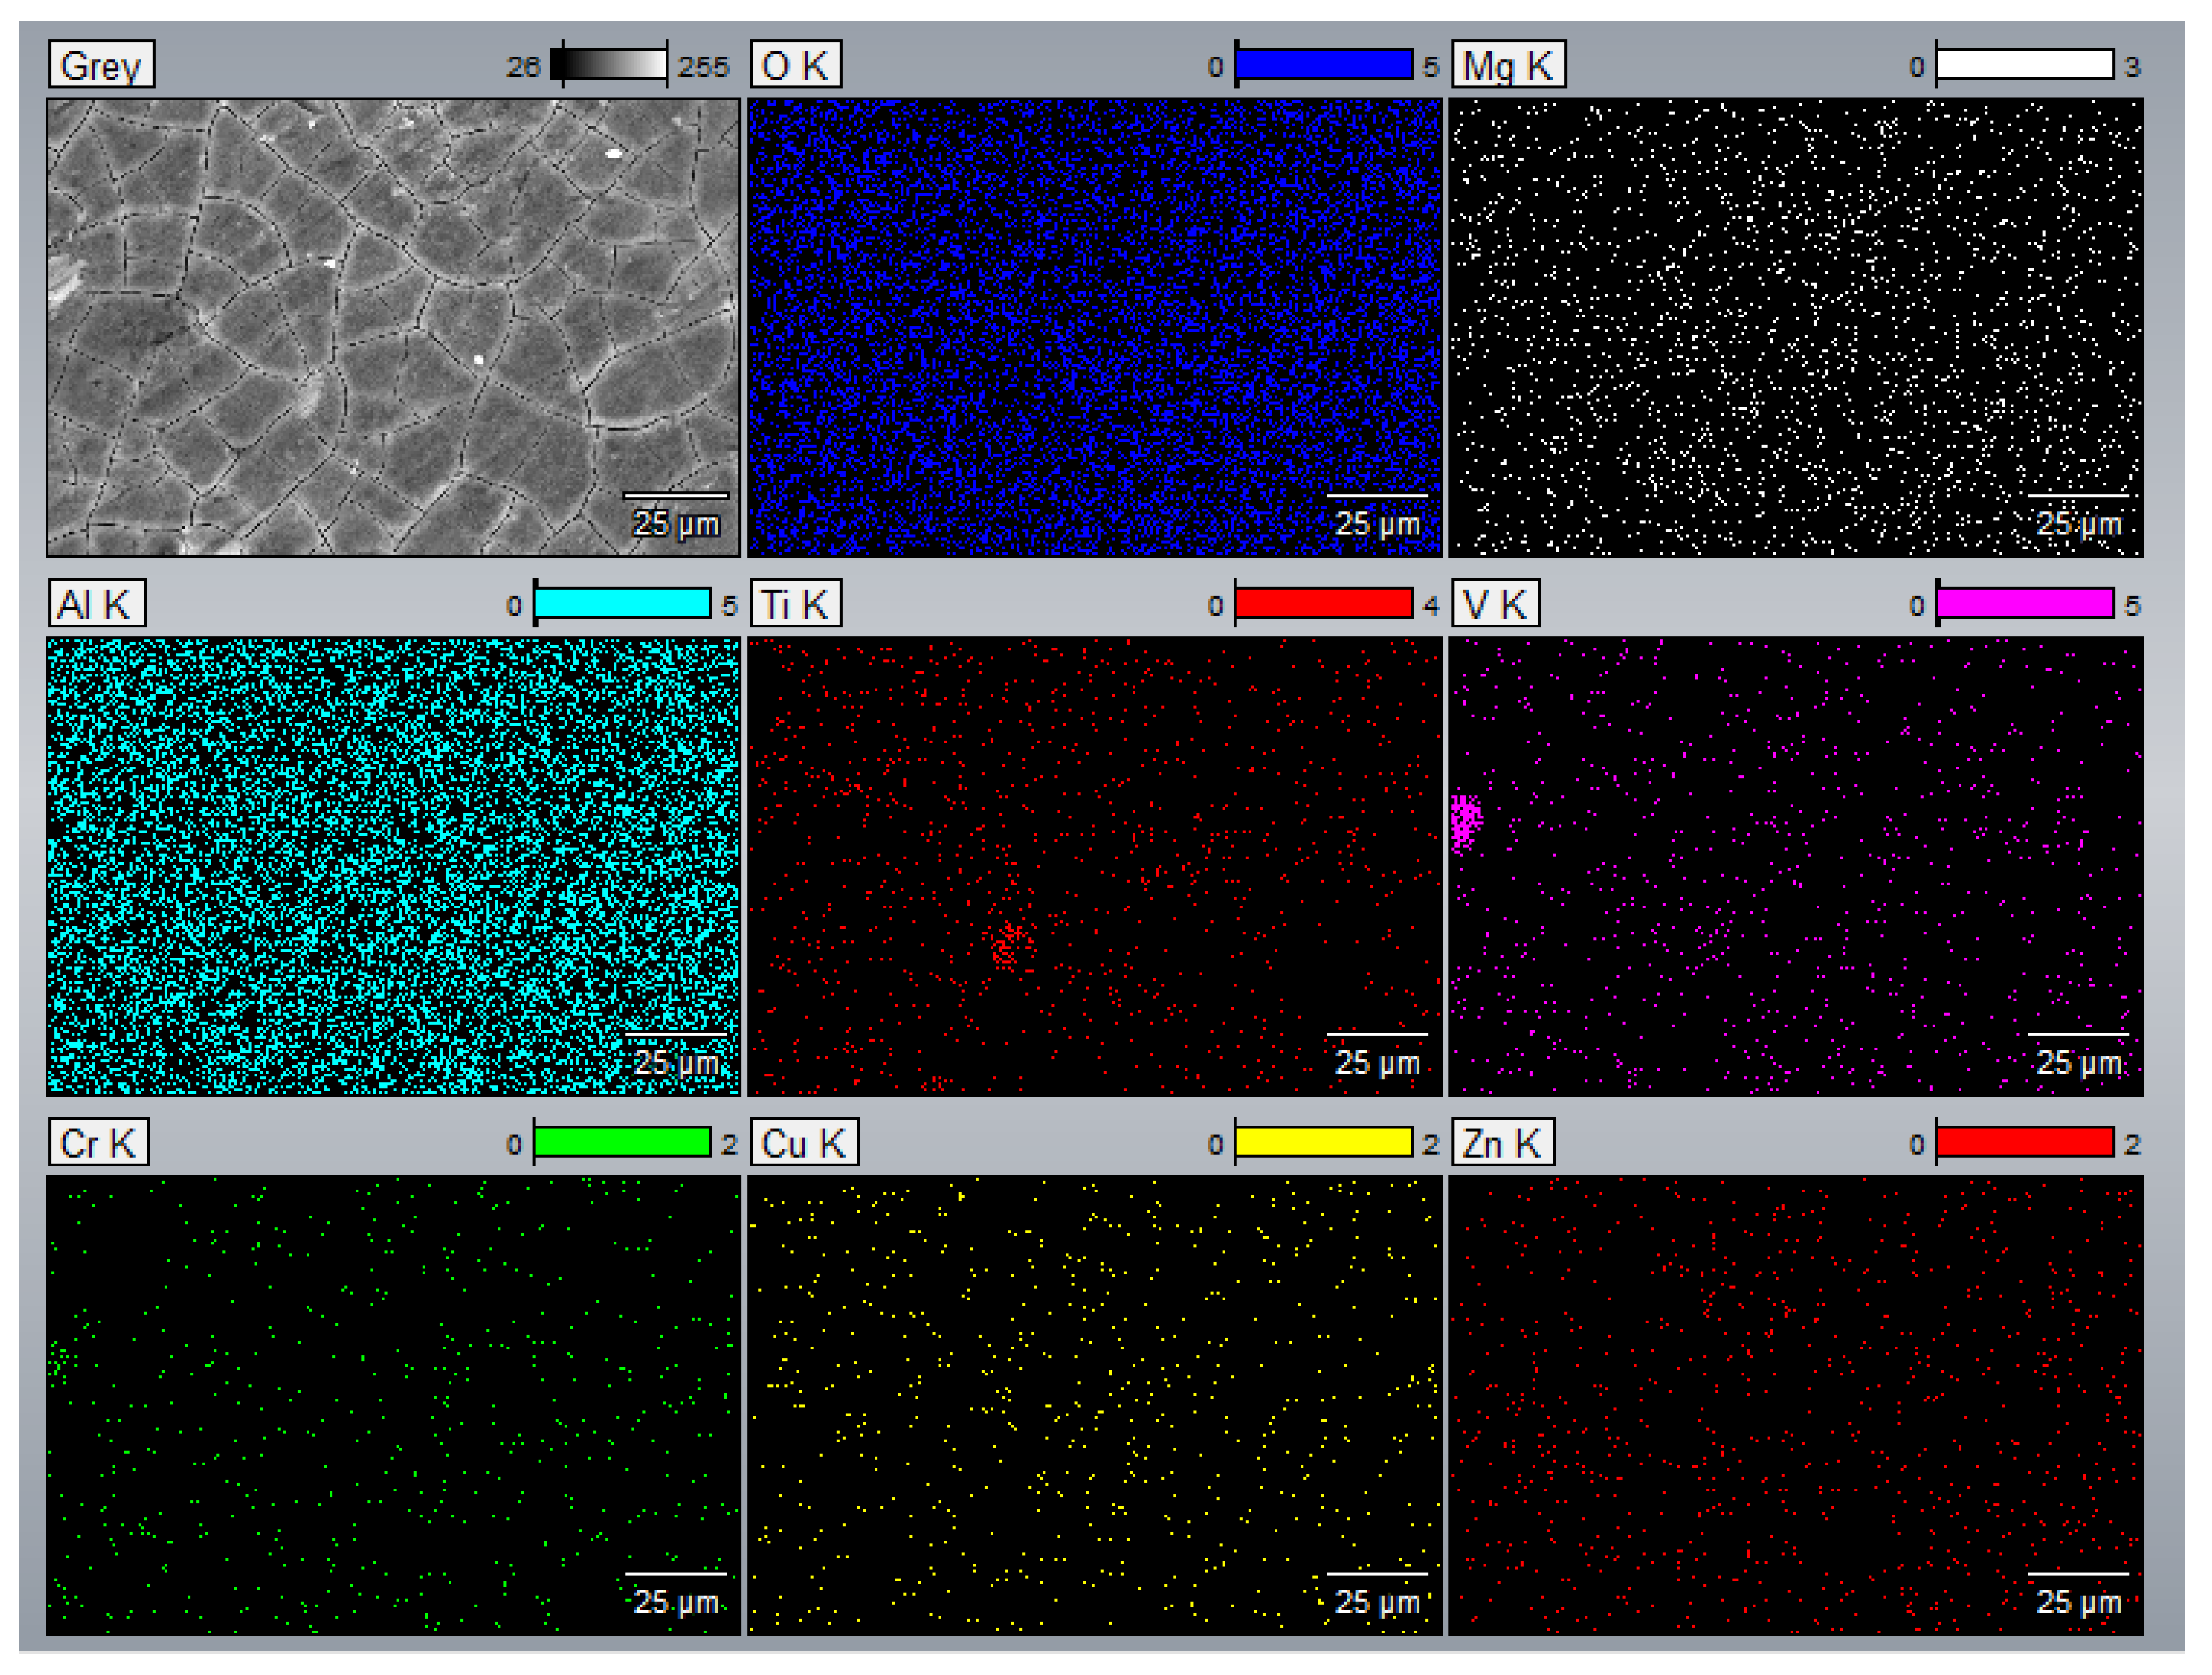
Task: Click the magenta V K color bar
Action: [x=2024, y=604]
